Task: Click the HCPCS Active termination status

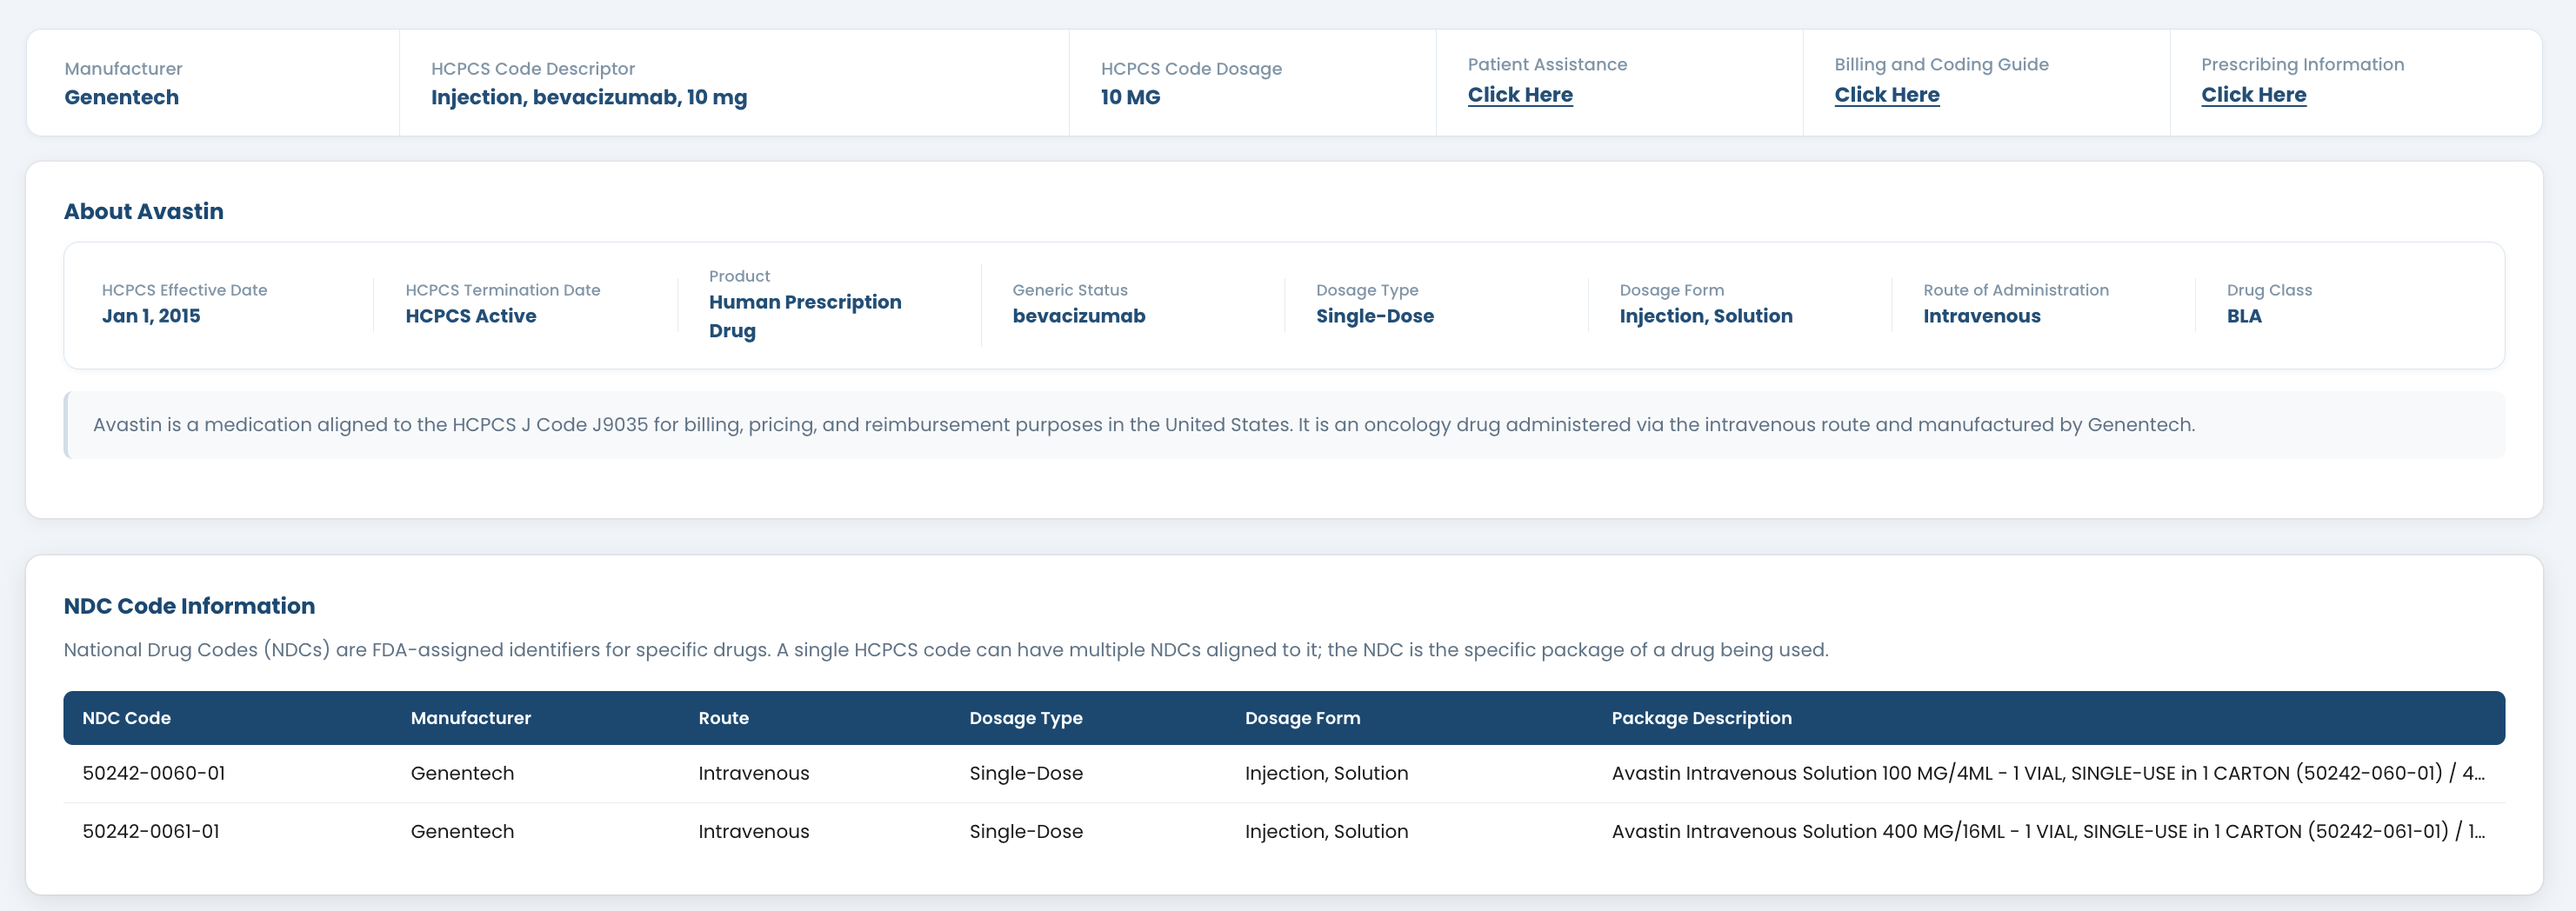Action: (x=471, y=316)
